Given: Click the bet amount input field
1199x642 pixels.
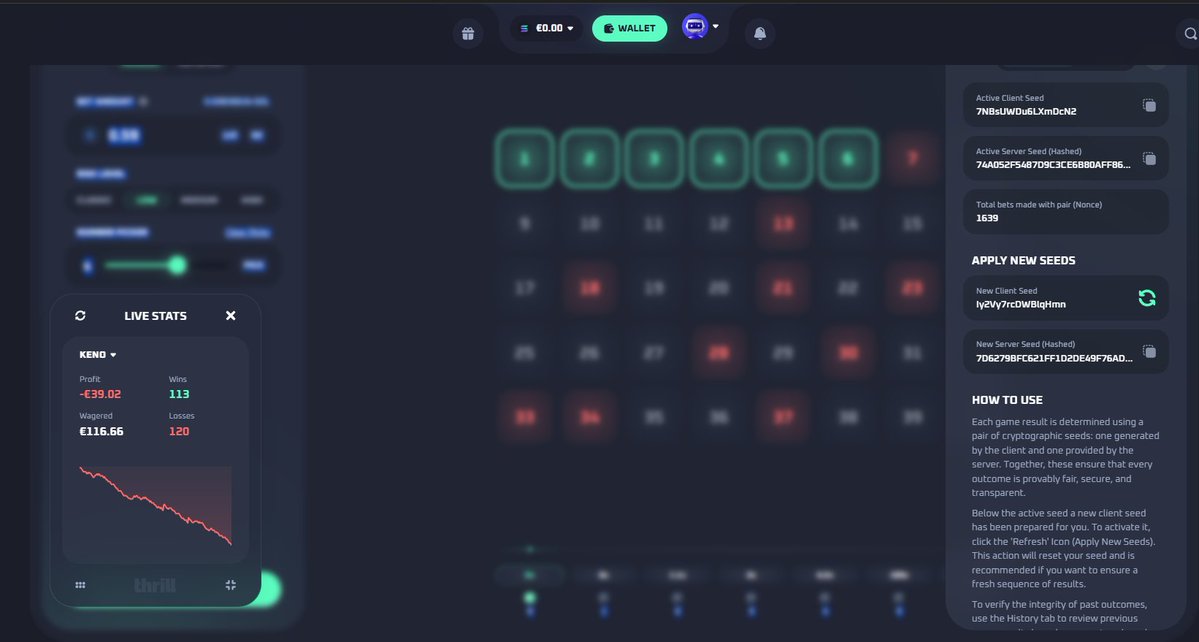Looking at the screenshot, I should point(172,135).
